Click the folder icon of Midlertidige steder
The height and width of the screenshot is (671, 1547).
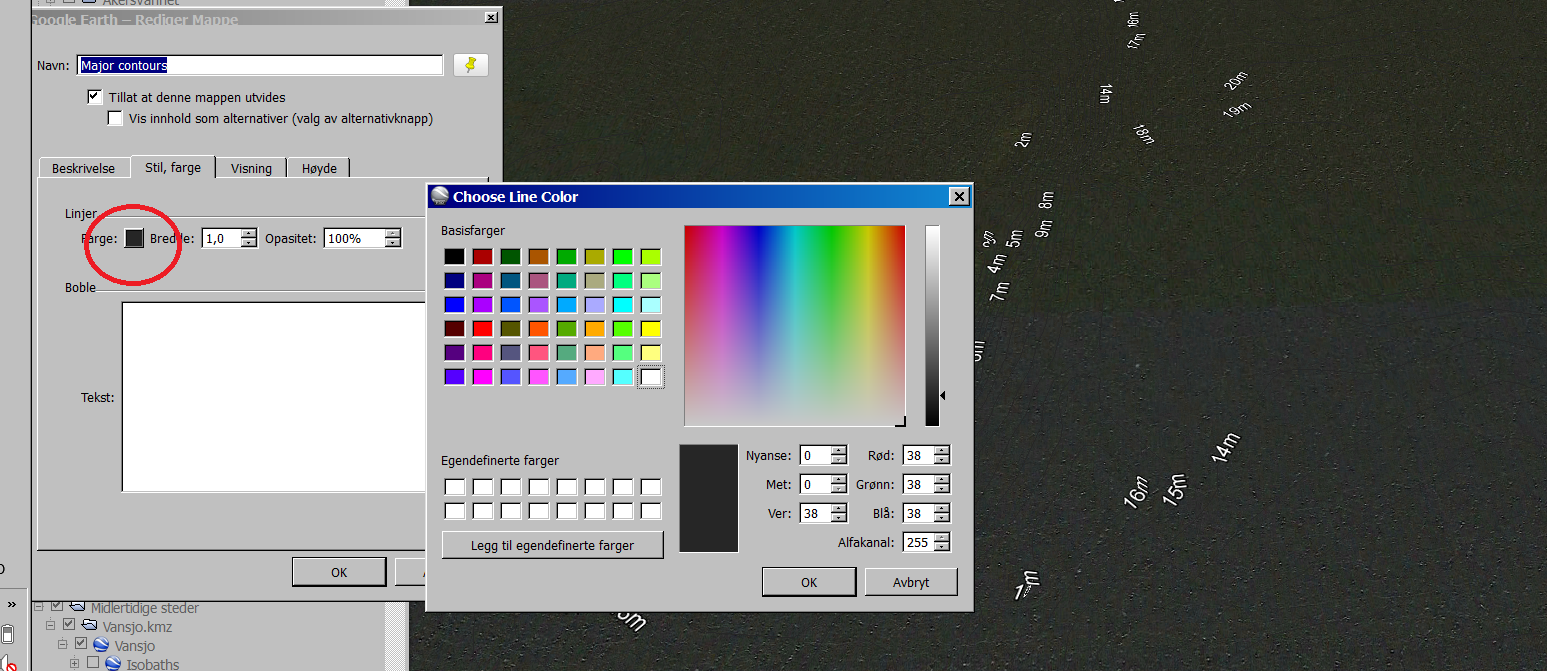[78, 607]
